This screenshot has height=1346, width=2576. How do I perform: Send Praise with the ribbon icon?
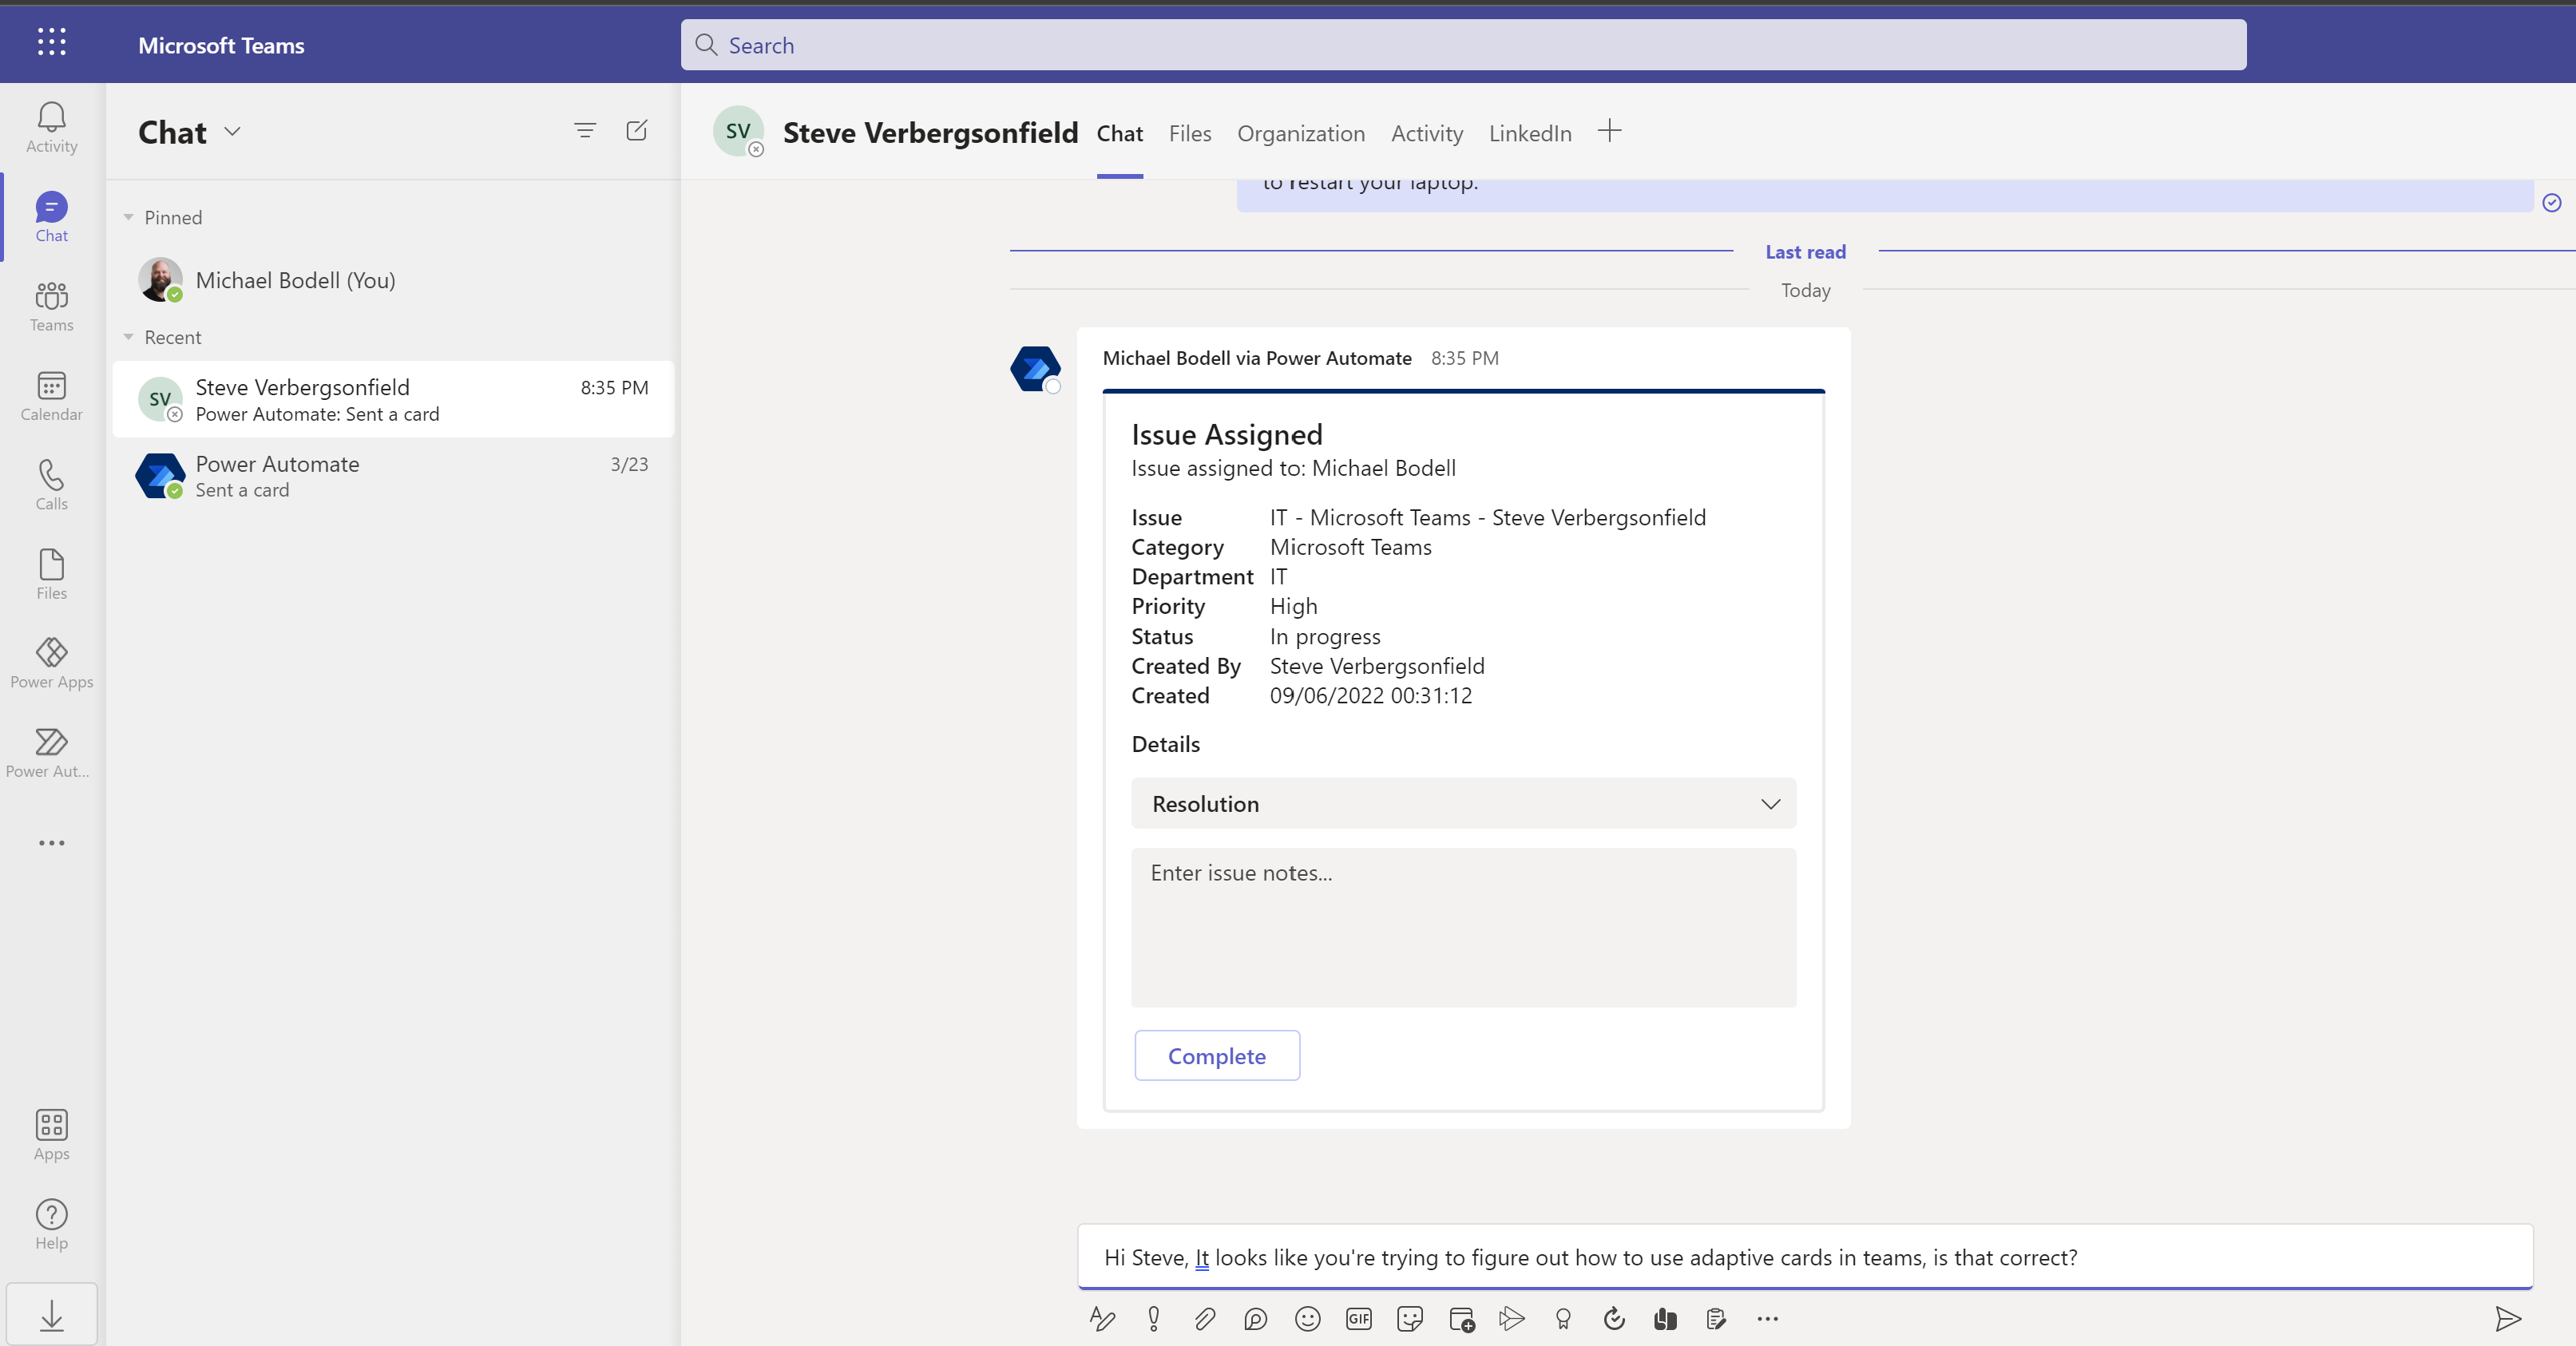click(x=1563, y=1319)
